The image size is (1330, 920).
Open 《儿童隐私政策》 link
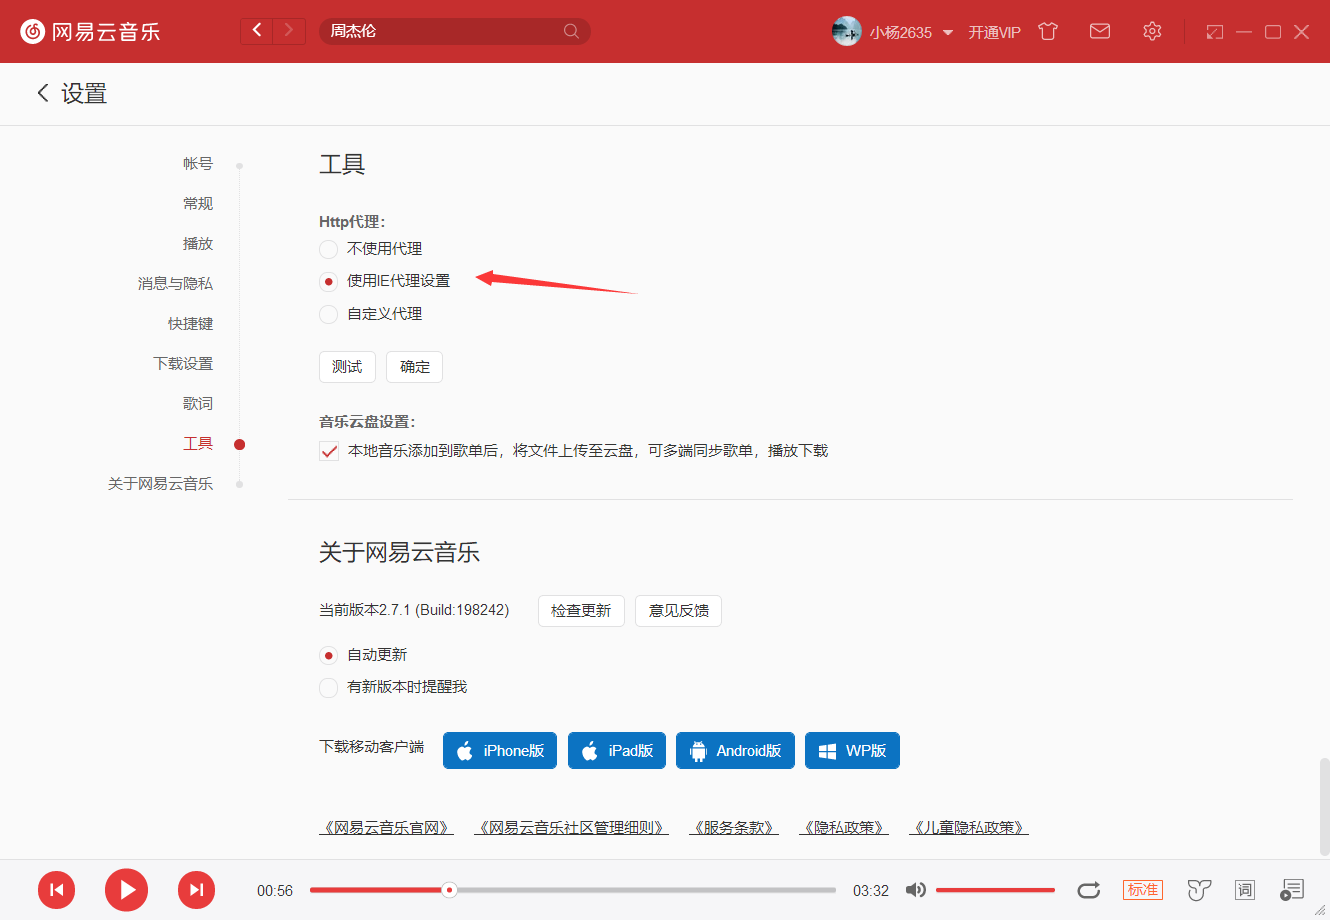[969, 828]
